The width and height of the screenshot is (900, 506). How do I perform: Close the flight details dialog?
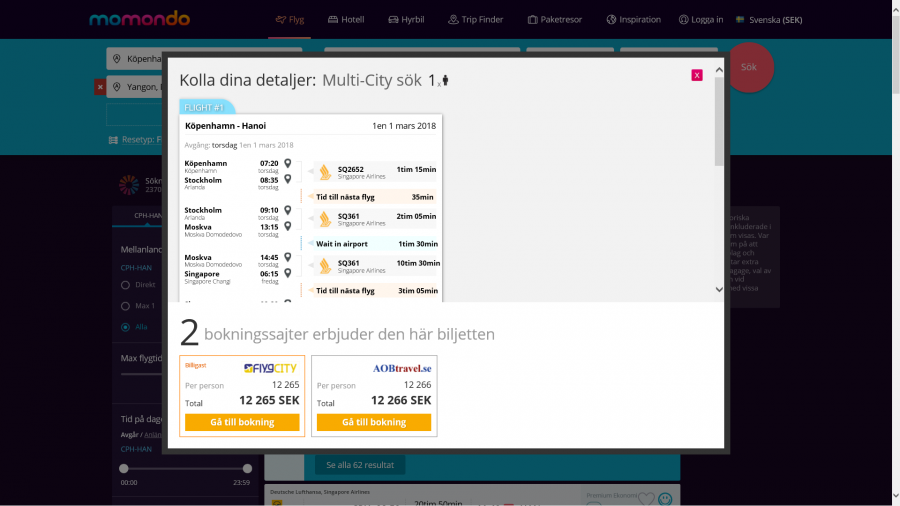click(x=697, y=75)
